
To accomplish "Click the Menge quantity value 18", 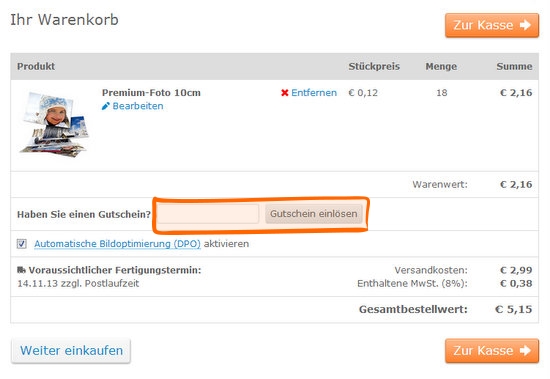I will point(442,93).
